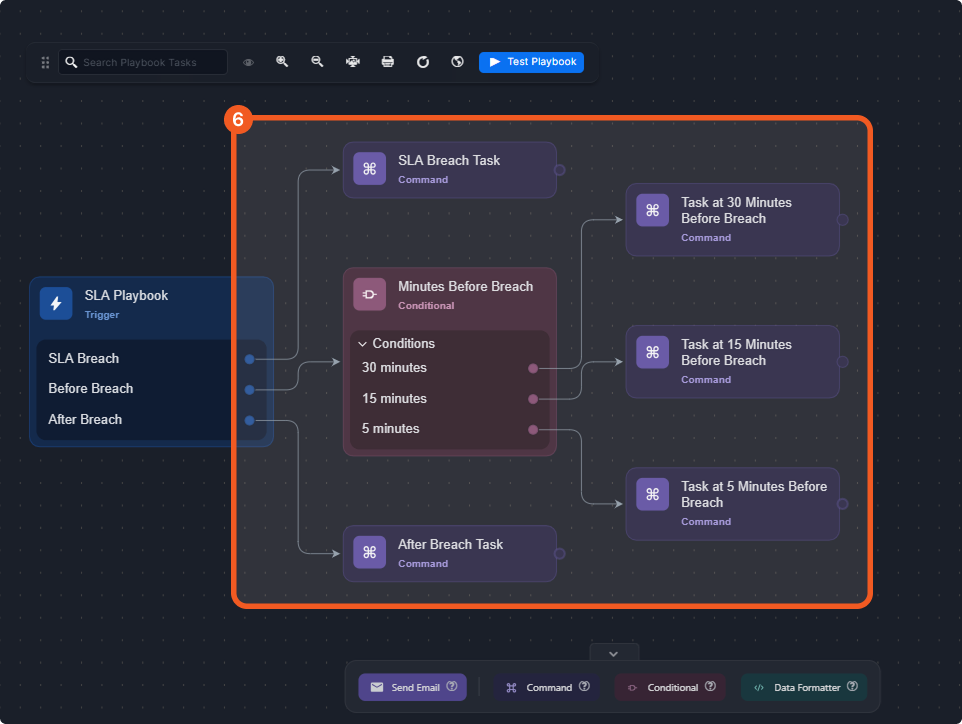
Task: Click the SLA Playbook trigger lightning icon
Action: coord(56,303)
